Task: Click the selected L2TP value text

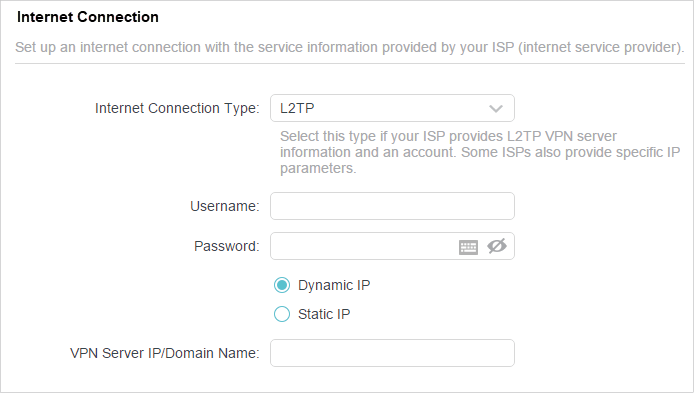Action: click(x=297, y=108)
